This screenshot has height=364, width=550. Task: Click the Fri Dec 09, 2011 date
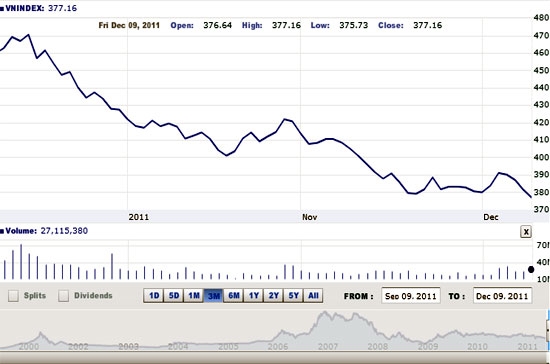129,25
